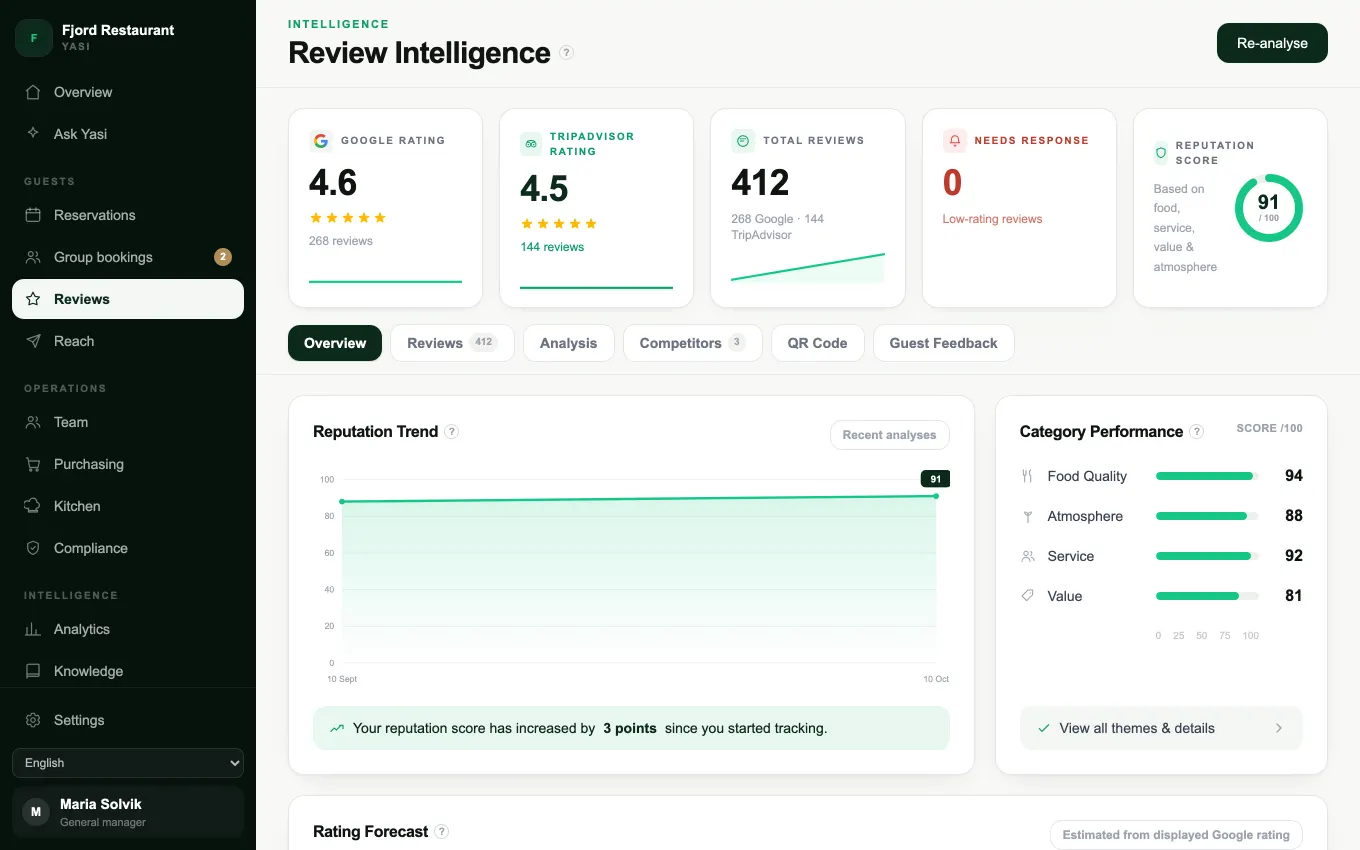This screenshot has height=850, width=1360.
Task: Click the Recent analyses button
Action: coord(889,435)
